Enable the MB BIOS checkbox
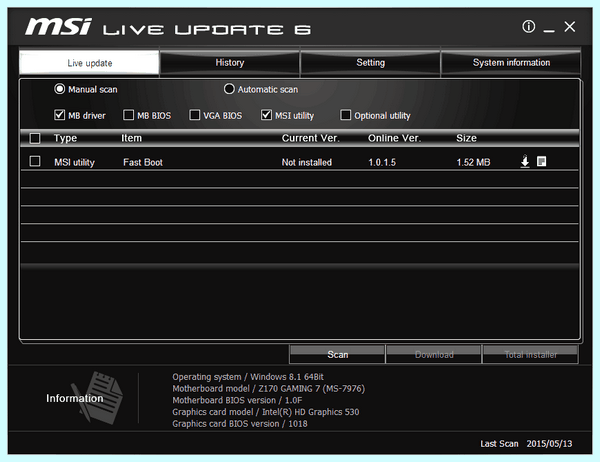 pos(128,115)
